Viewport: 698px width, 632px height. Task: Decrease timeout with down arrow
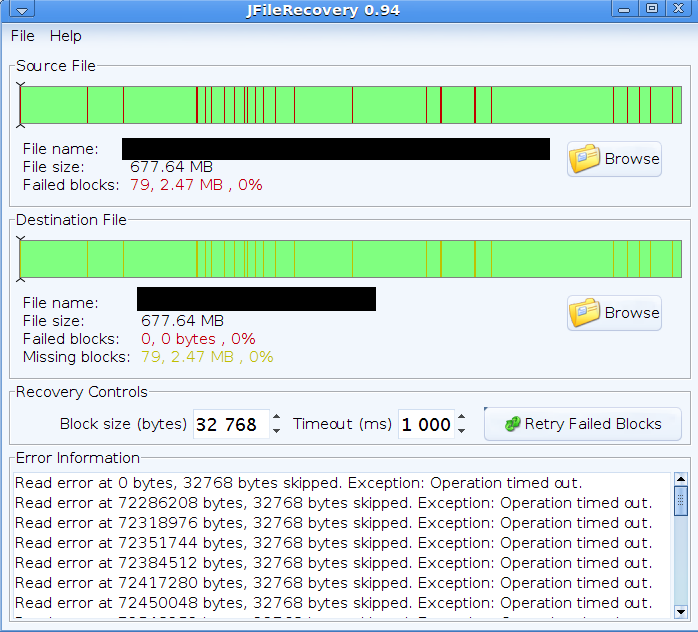[x=462, y=430]
